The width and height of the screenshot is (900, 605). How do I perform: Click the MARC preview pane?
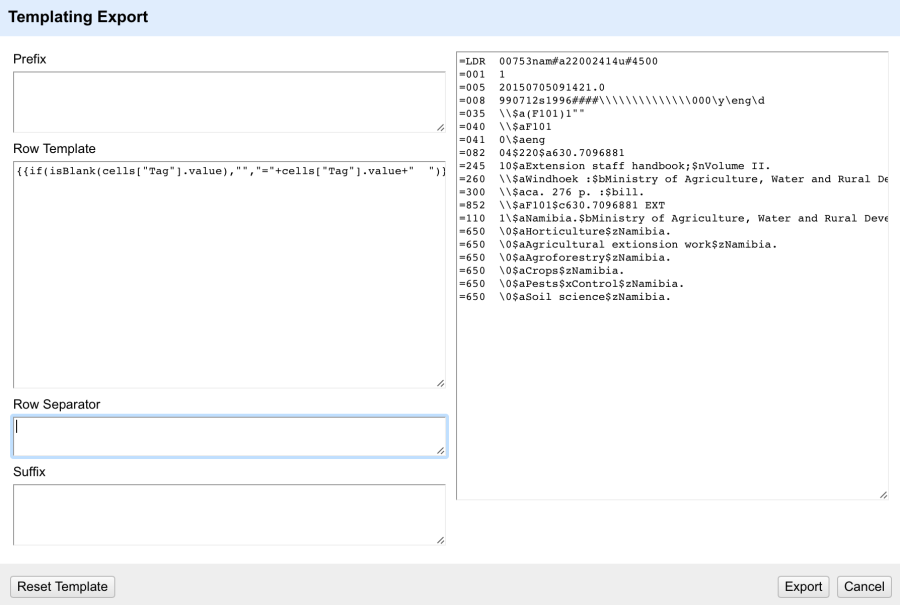click(x=668, y=400)
